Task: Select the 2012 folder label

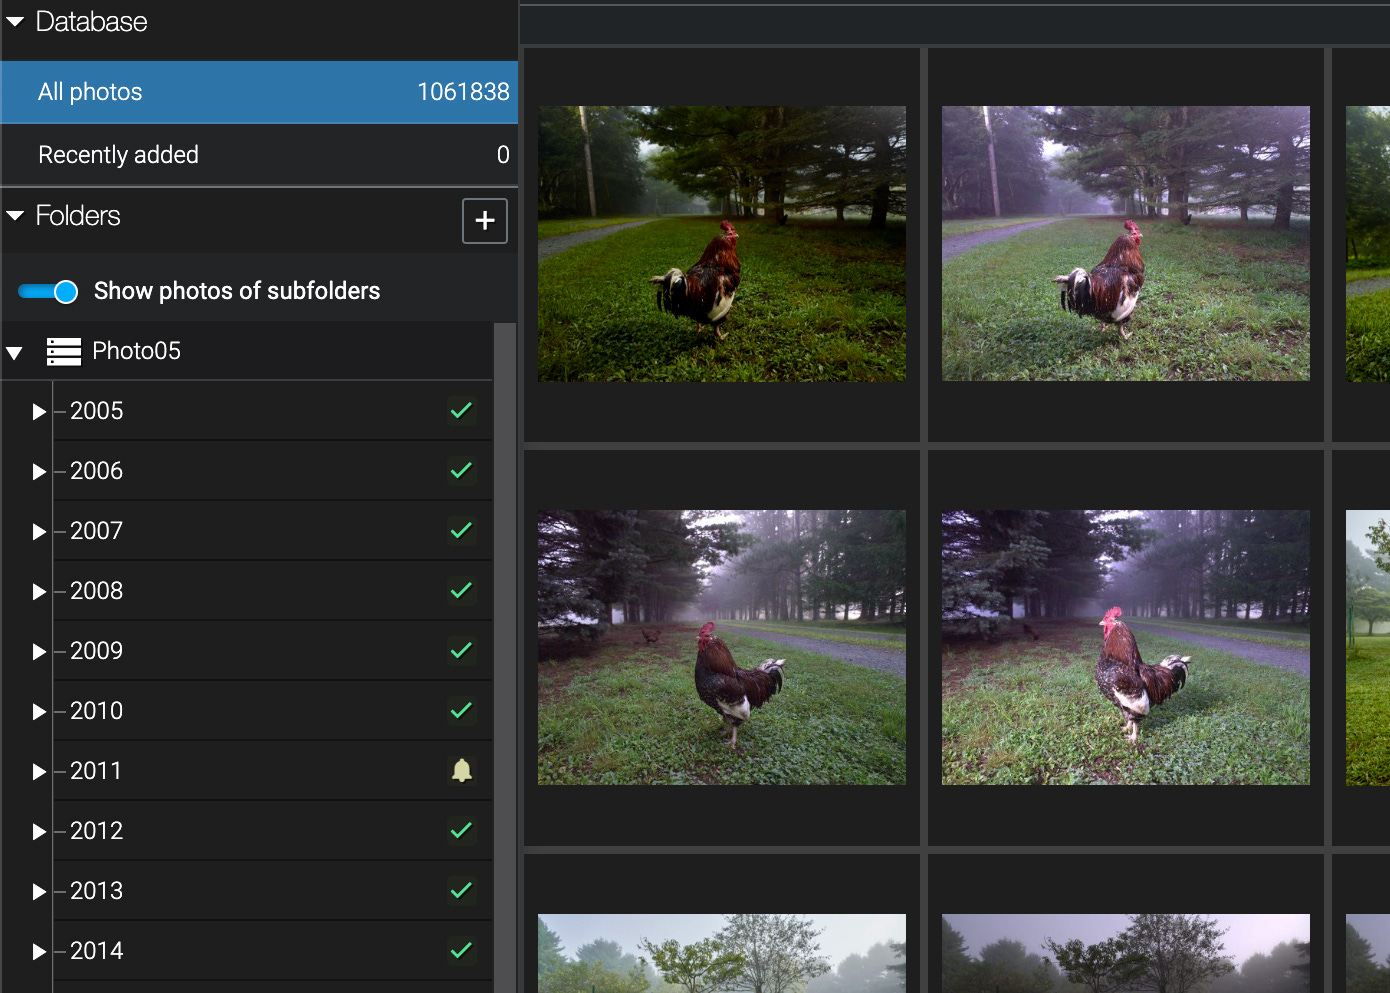Action: pyautogui.click(x=97, y=831)
